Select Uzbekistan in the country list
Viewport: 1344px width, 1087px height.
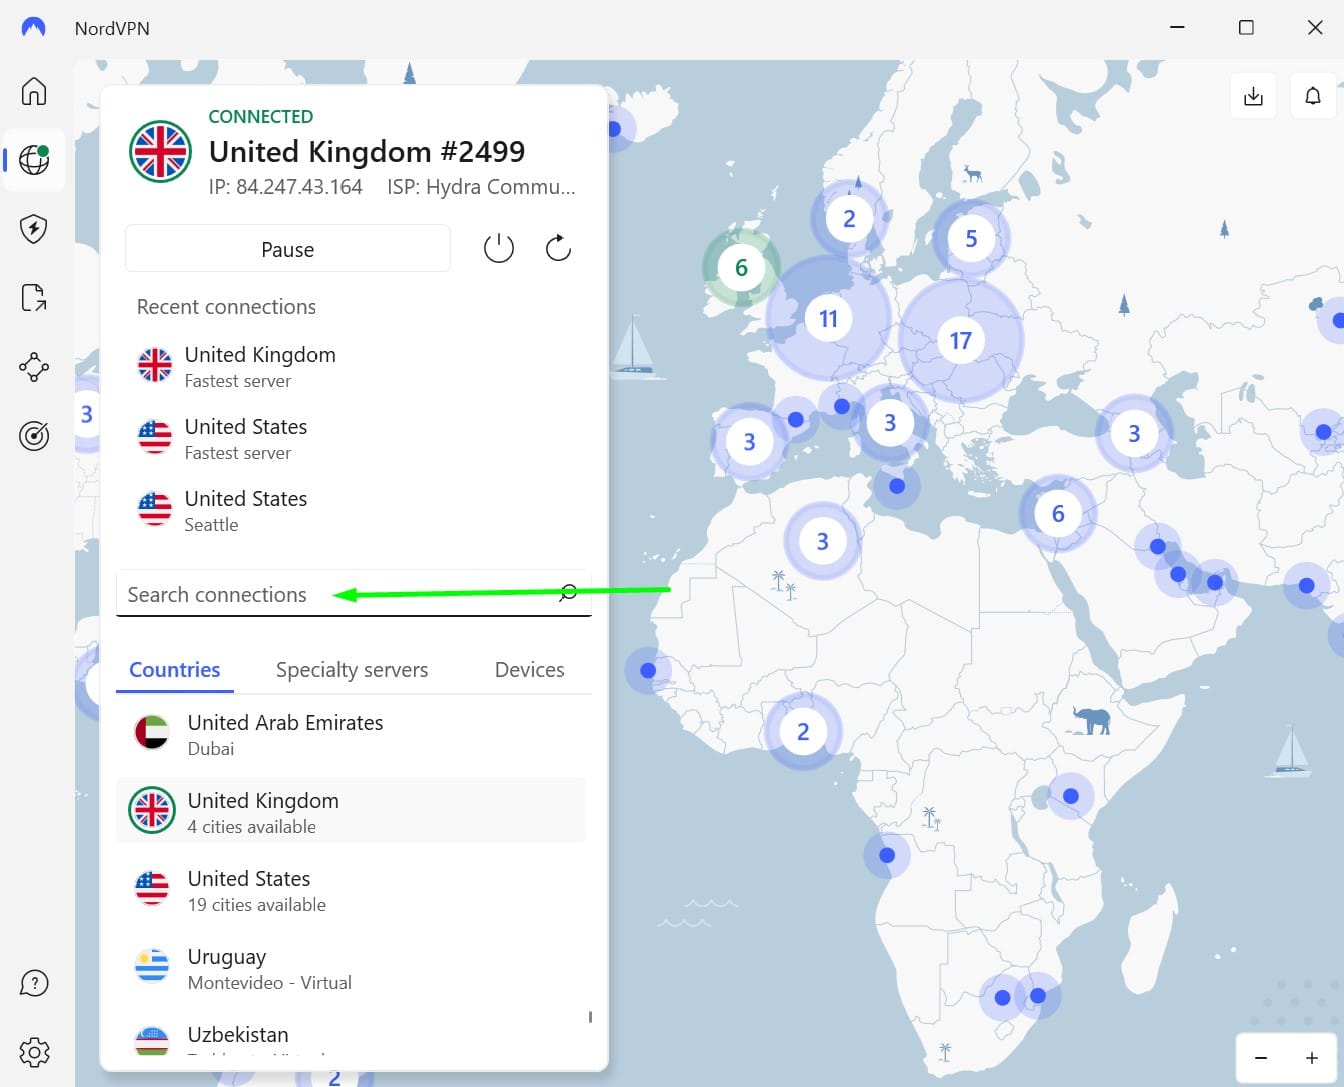pos(352,1037)
